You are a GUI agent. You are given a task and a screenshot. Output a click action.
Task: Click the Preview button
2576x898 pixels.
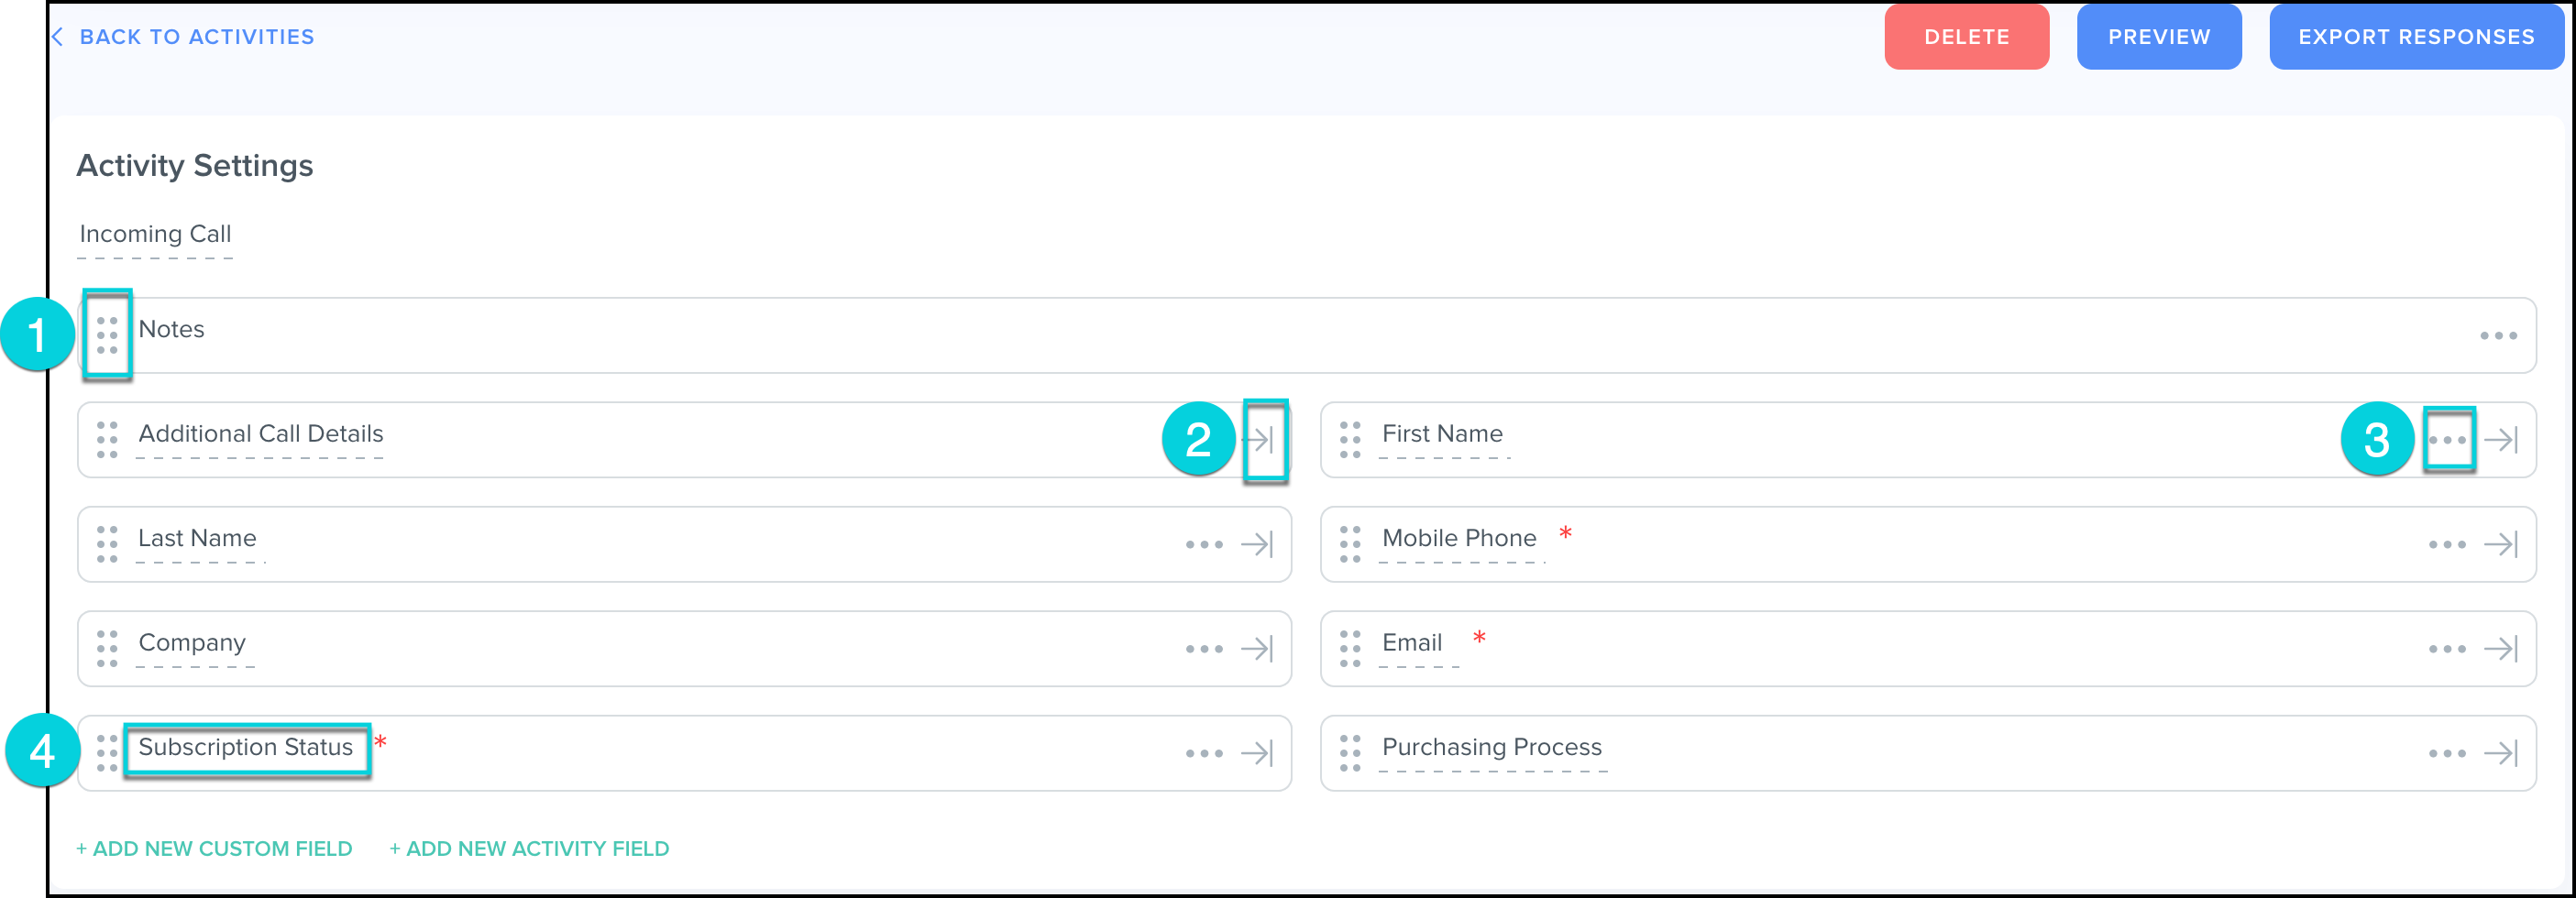pos(2158,37)
